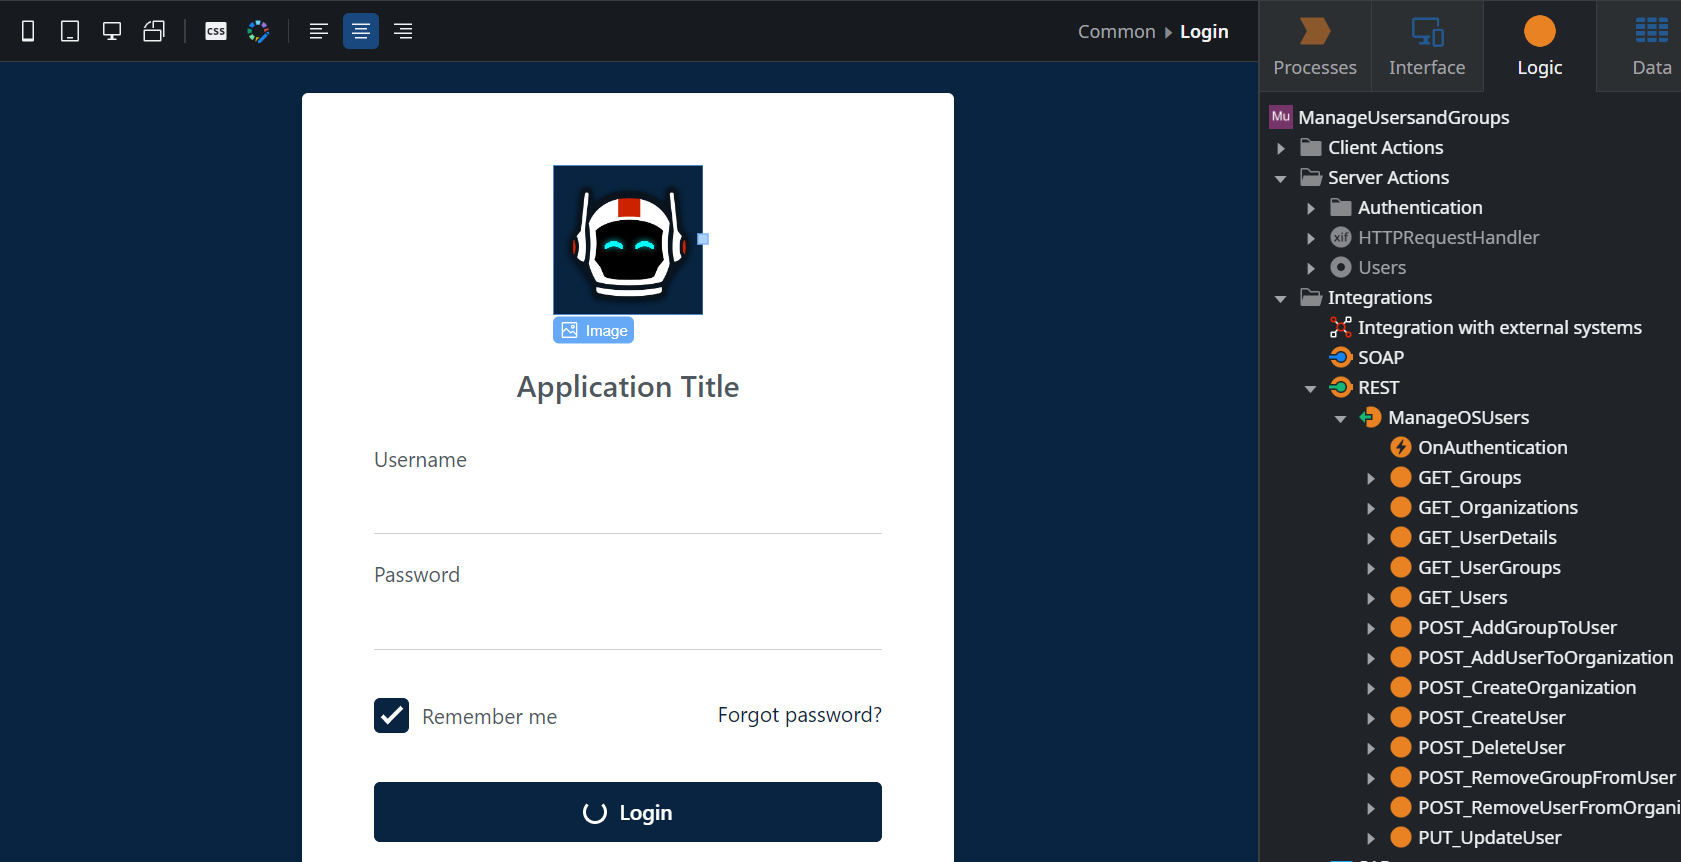The image size is (1681, 862).
Task: Select the tablet preview device icon
Action: (70, 31)
